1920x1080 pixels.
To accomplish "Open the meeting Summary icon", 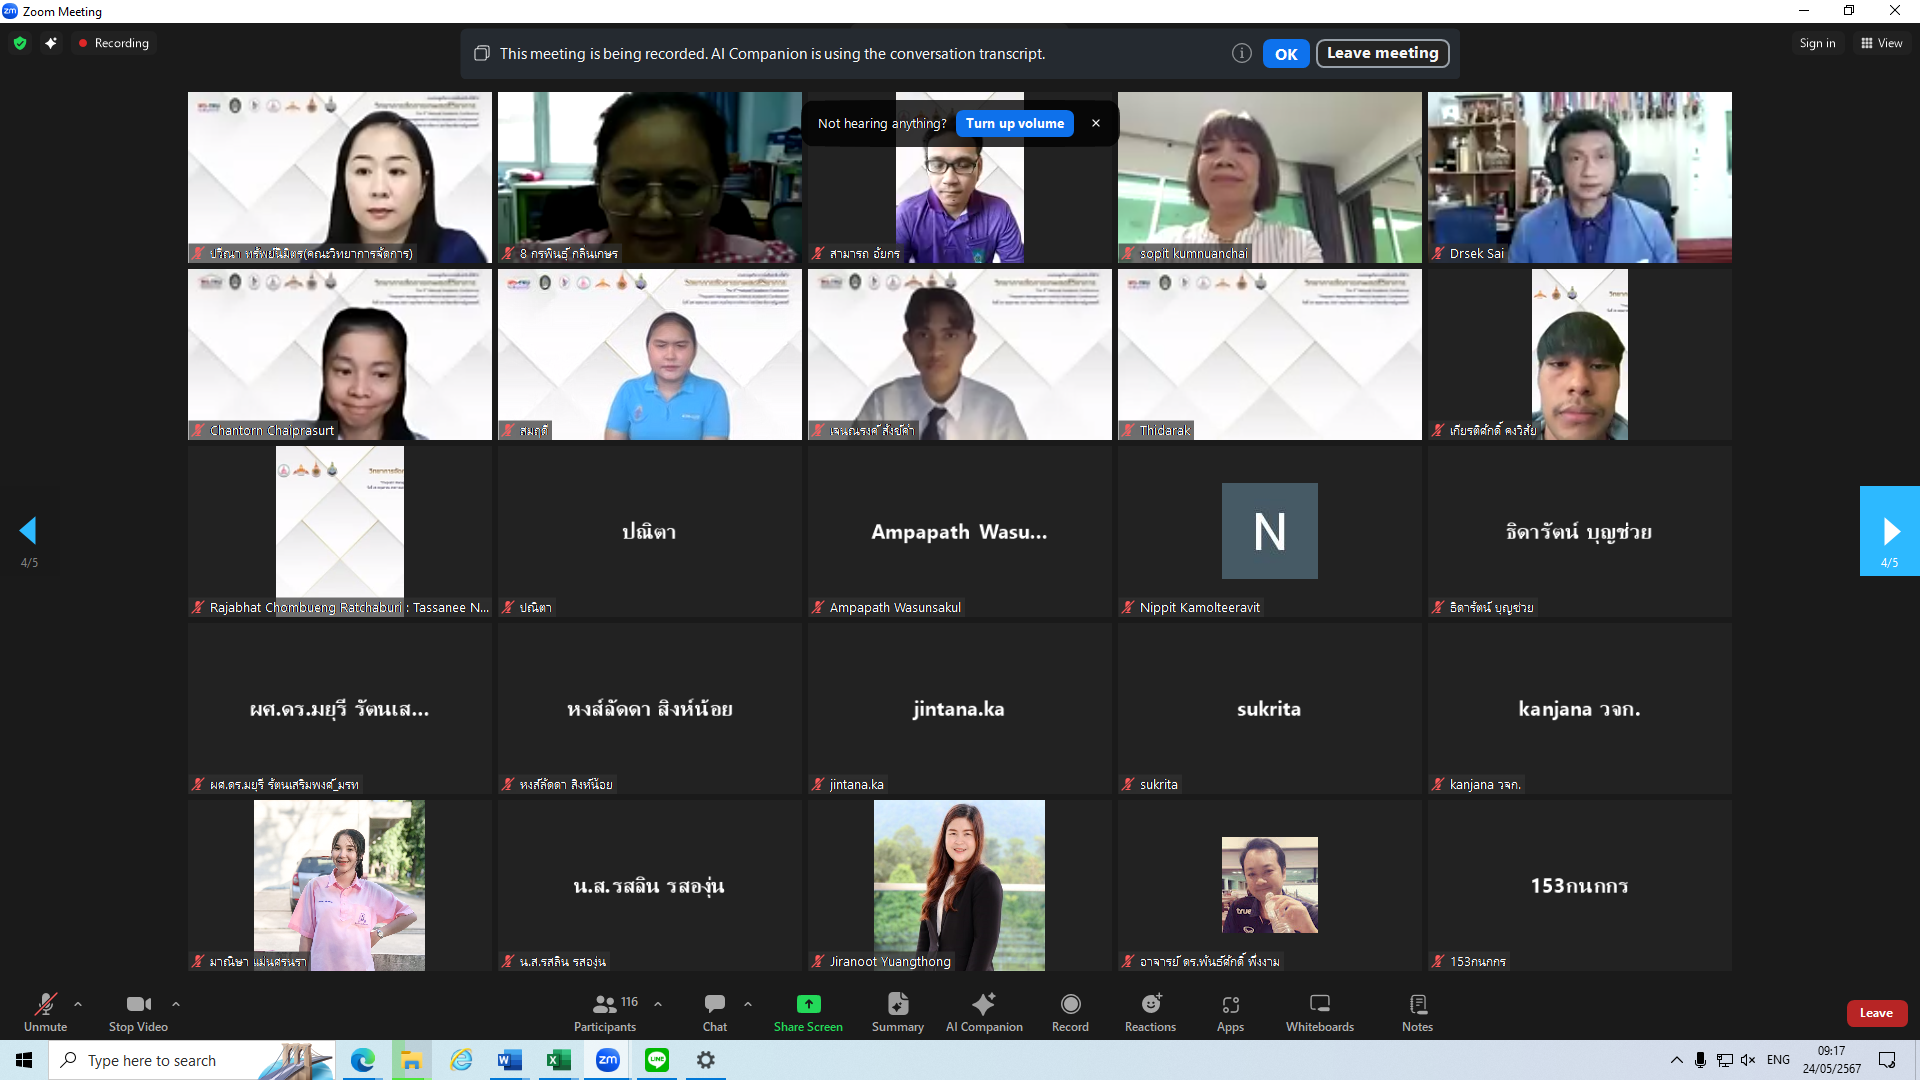I will click(x=897, y=1004).
